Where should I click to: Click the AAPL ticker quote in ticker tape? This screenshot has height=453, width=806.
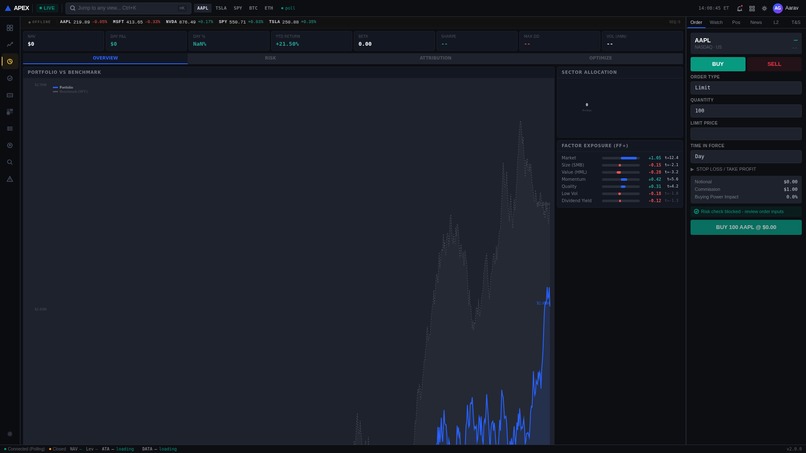(83, 22)
